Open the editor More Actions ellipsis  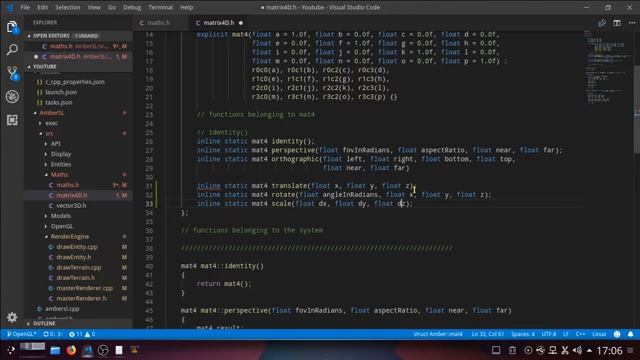point(632,23)
